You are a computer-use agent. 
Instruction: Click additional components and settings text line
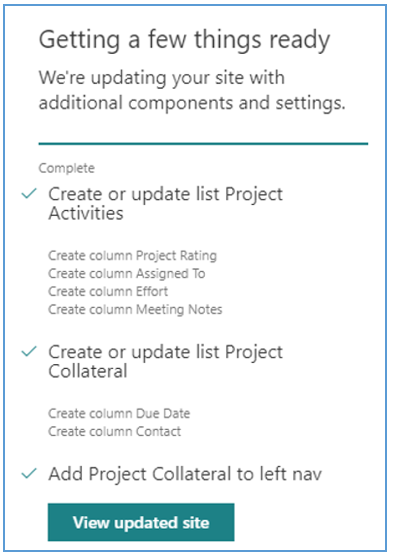(192, 103)
